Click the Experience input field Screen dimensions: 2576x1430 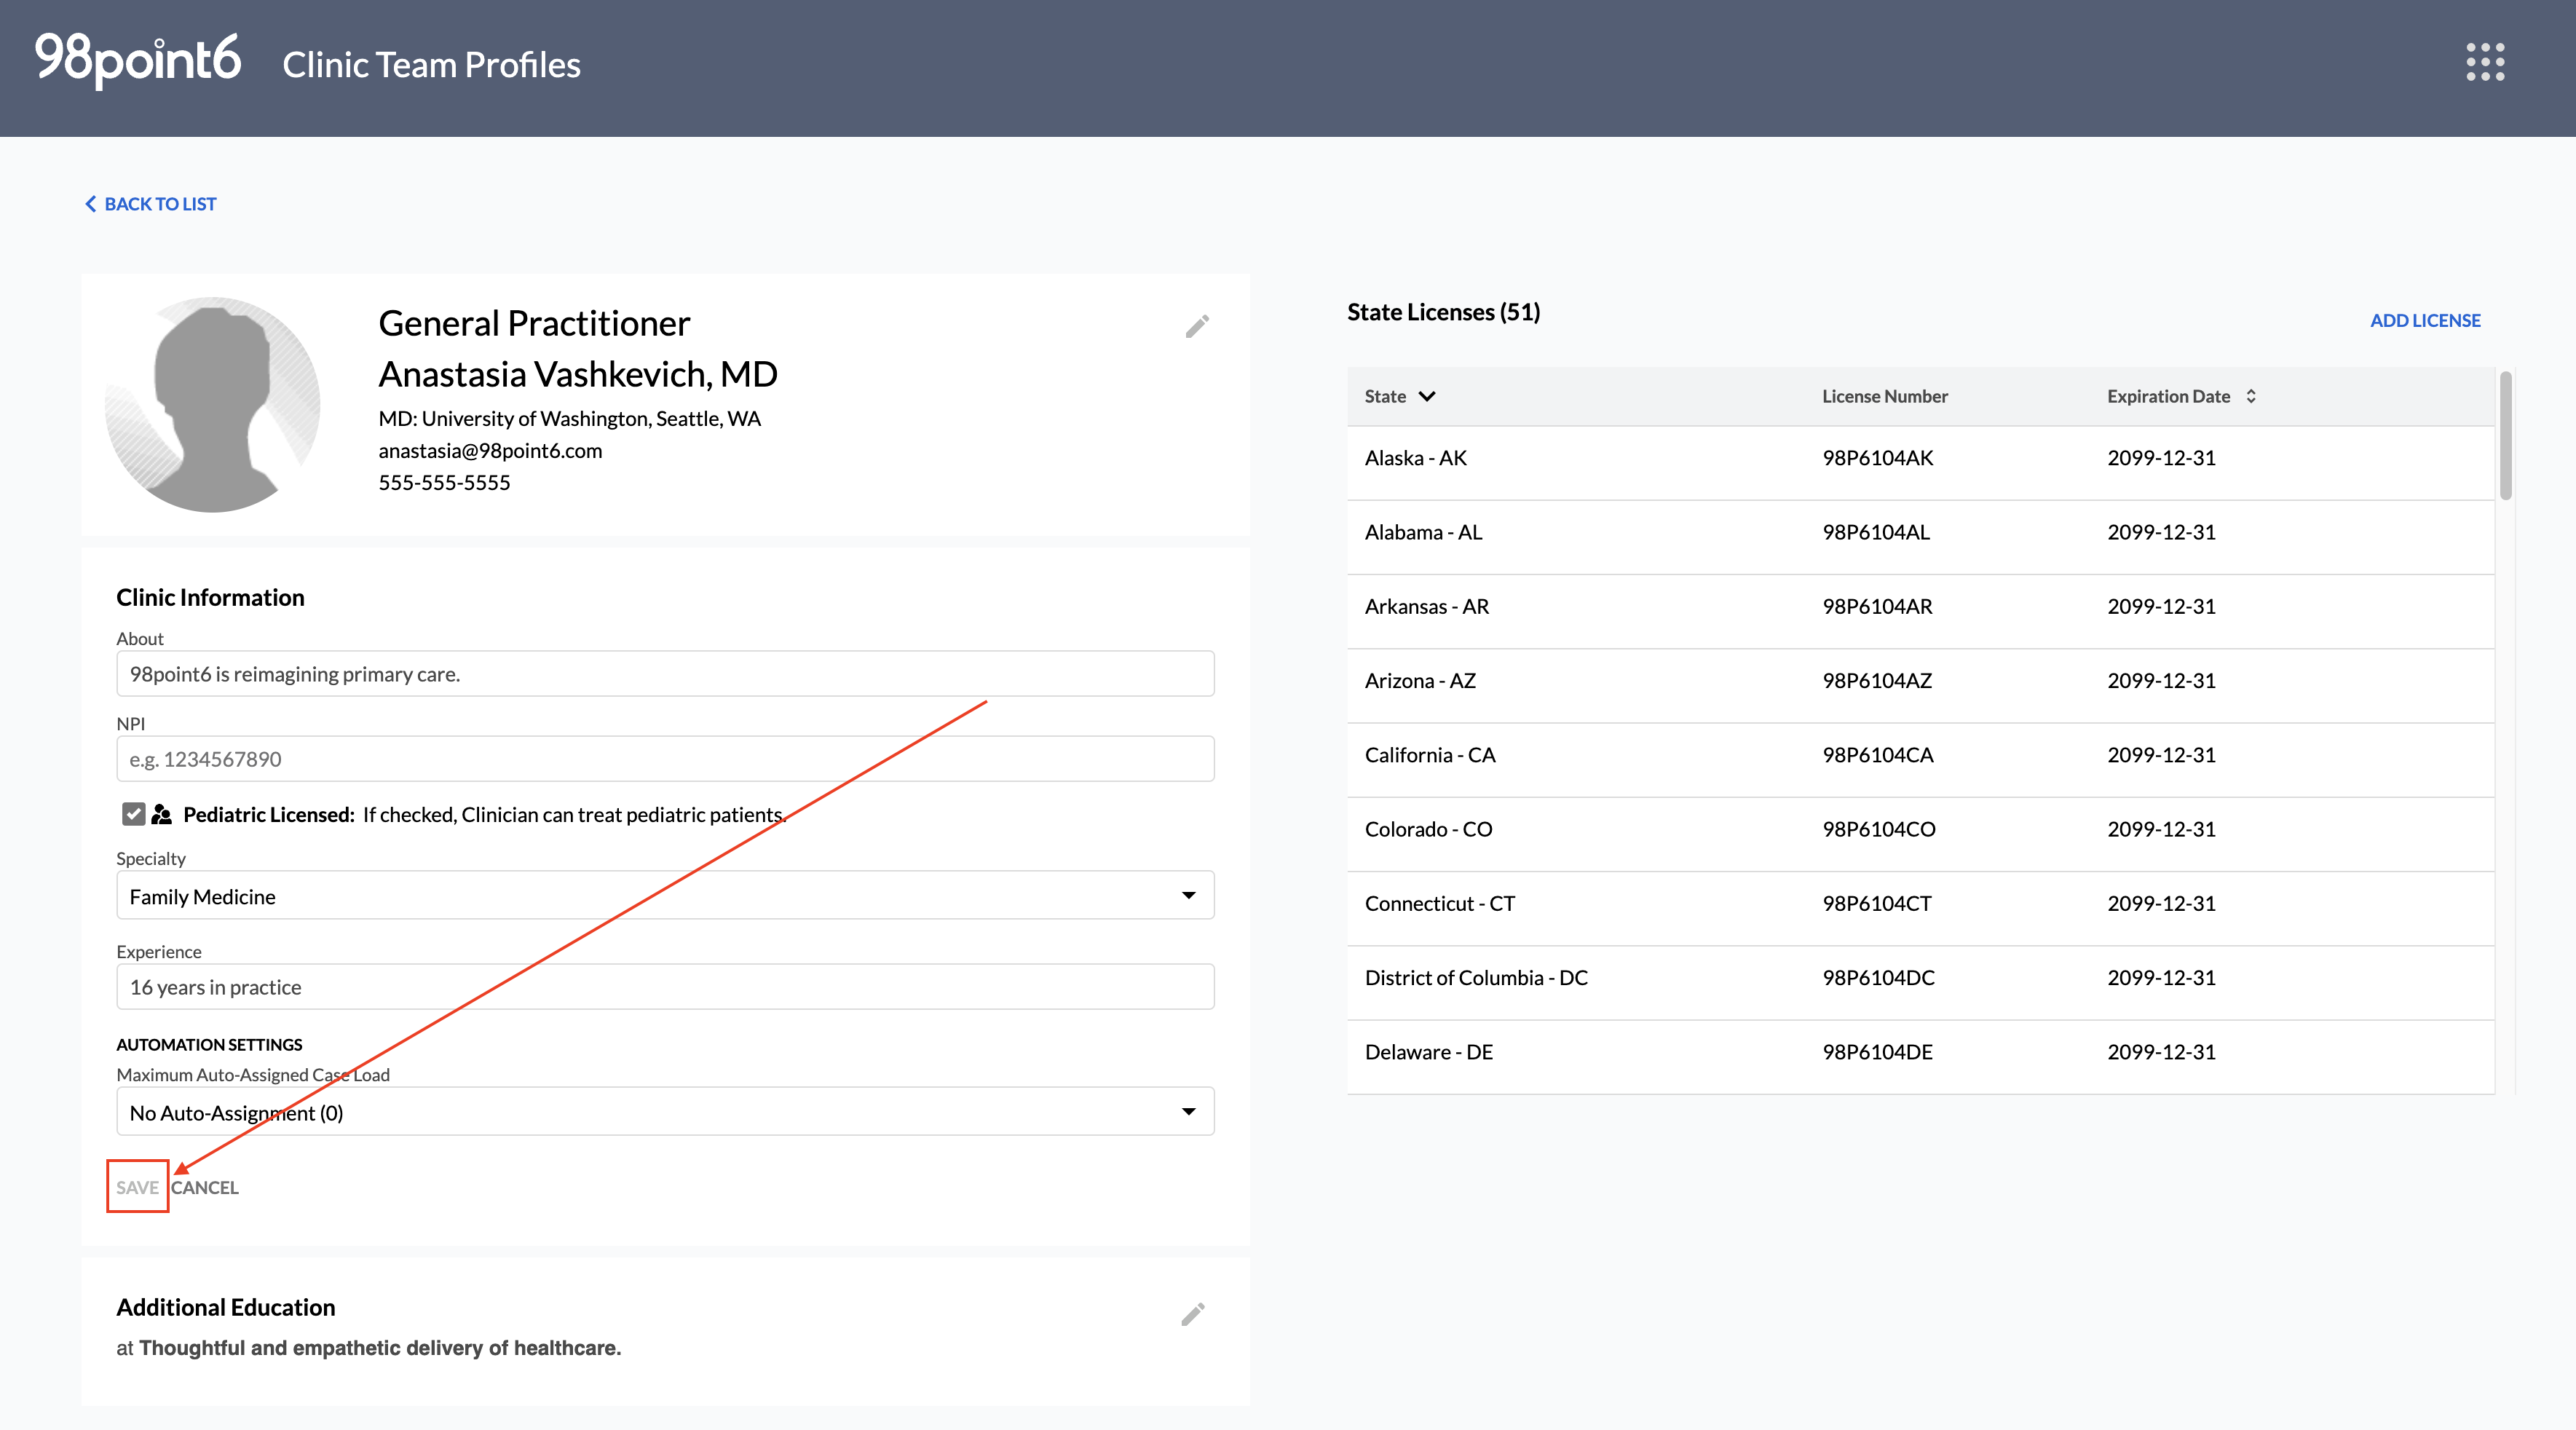click(665, 987)
